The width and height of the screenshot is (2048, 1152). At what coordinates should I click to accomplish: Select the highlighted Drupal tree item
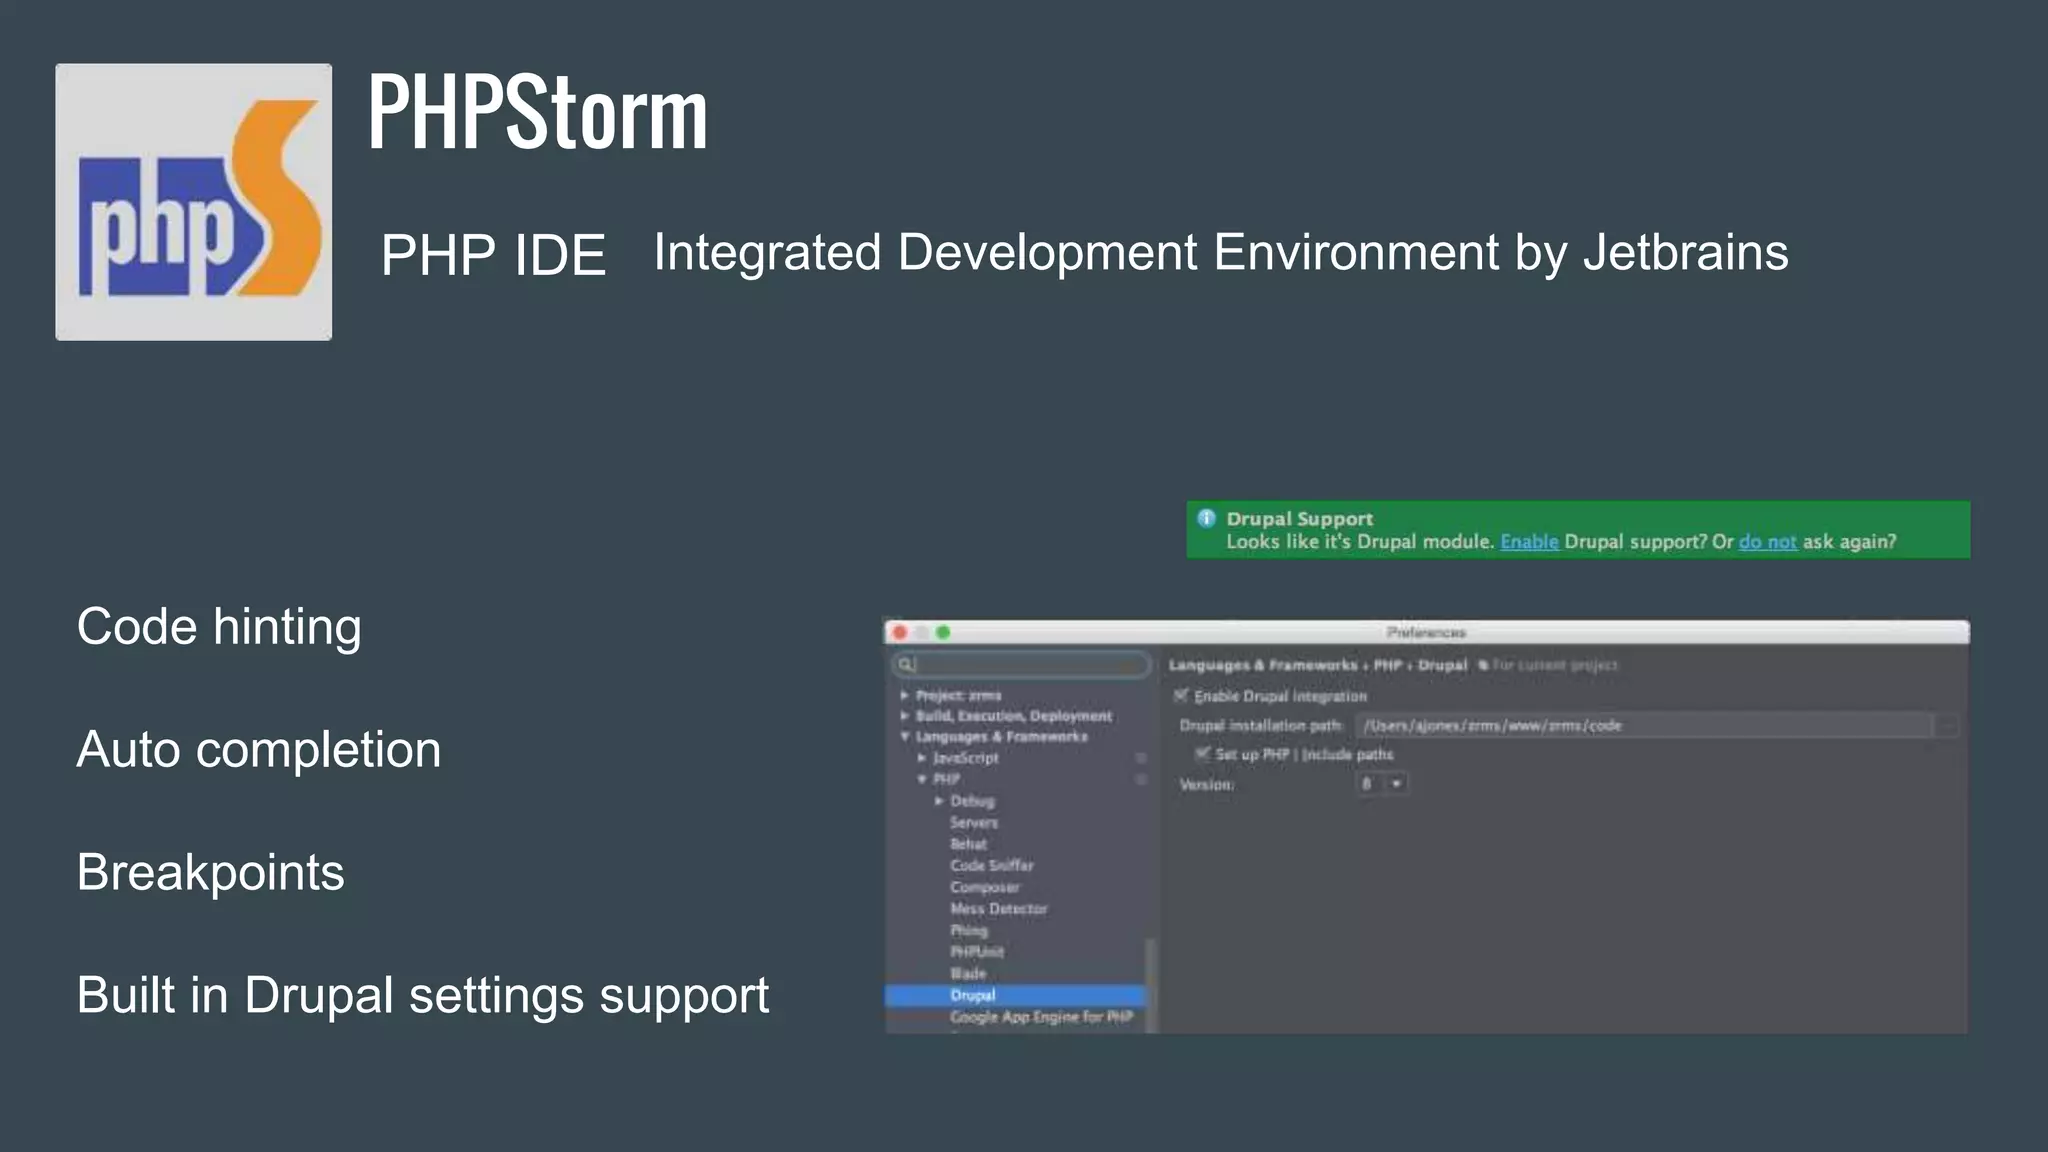[1015, 995]
